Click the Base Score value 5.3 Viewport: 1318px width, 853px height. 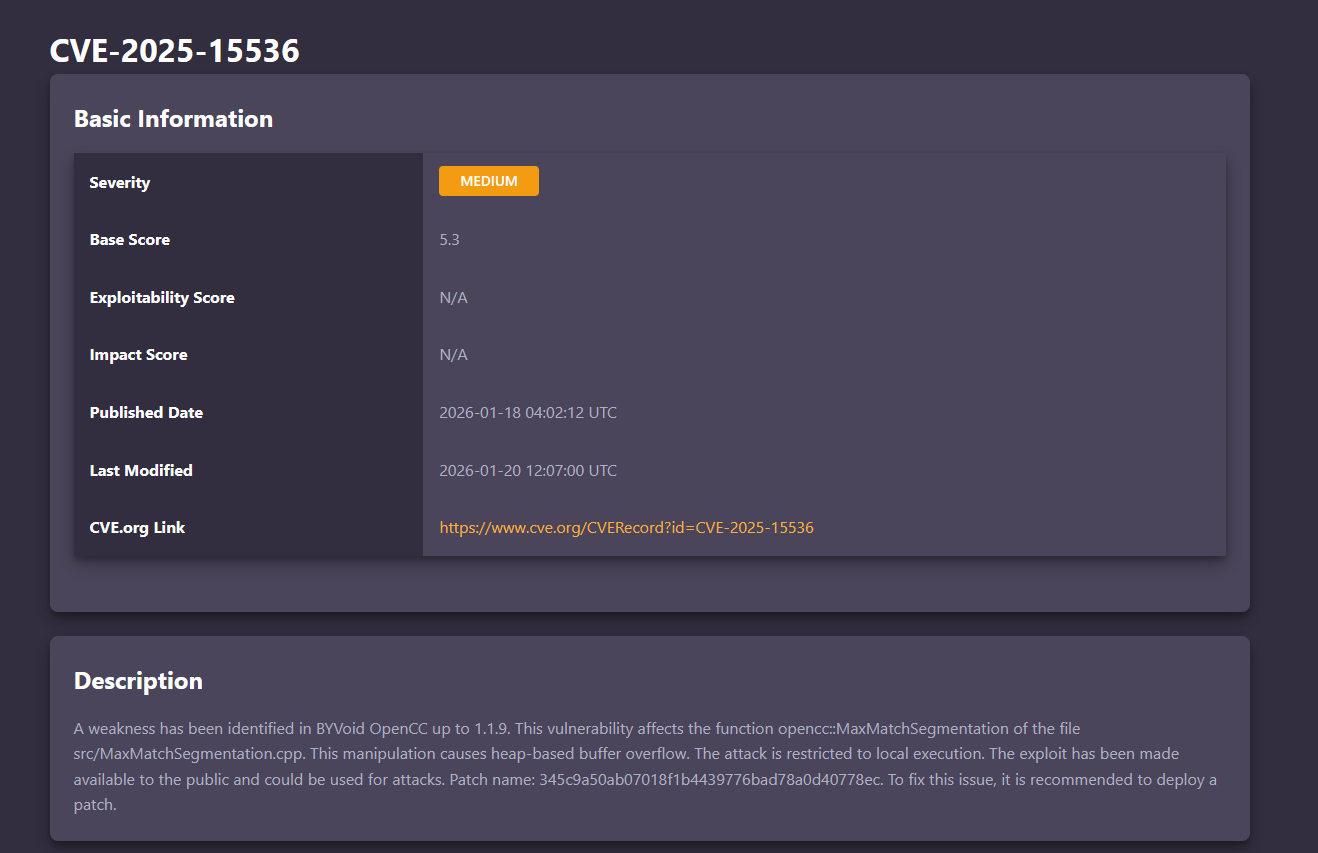point(448,239)
